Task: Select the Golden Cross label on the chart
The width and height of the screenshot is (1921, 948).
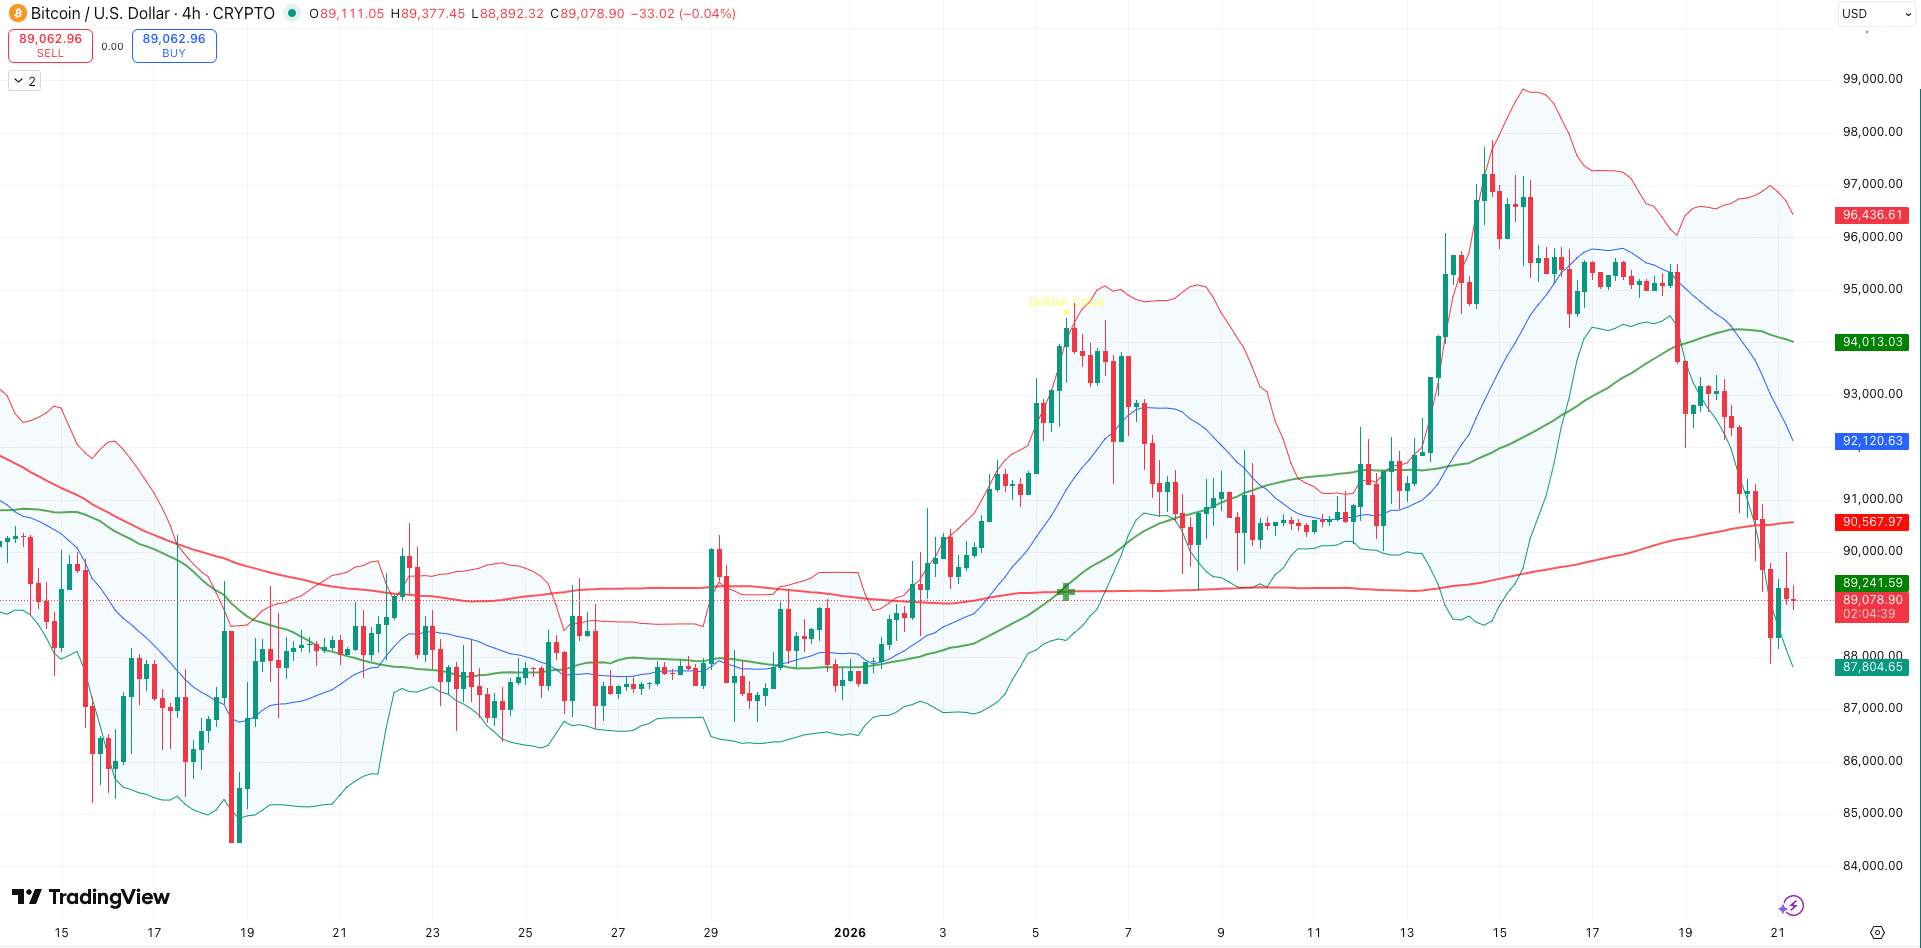Action: [1066, 301]
